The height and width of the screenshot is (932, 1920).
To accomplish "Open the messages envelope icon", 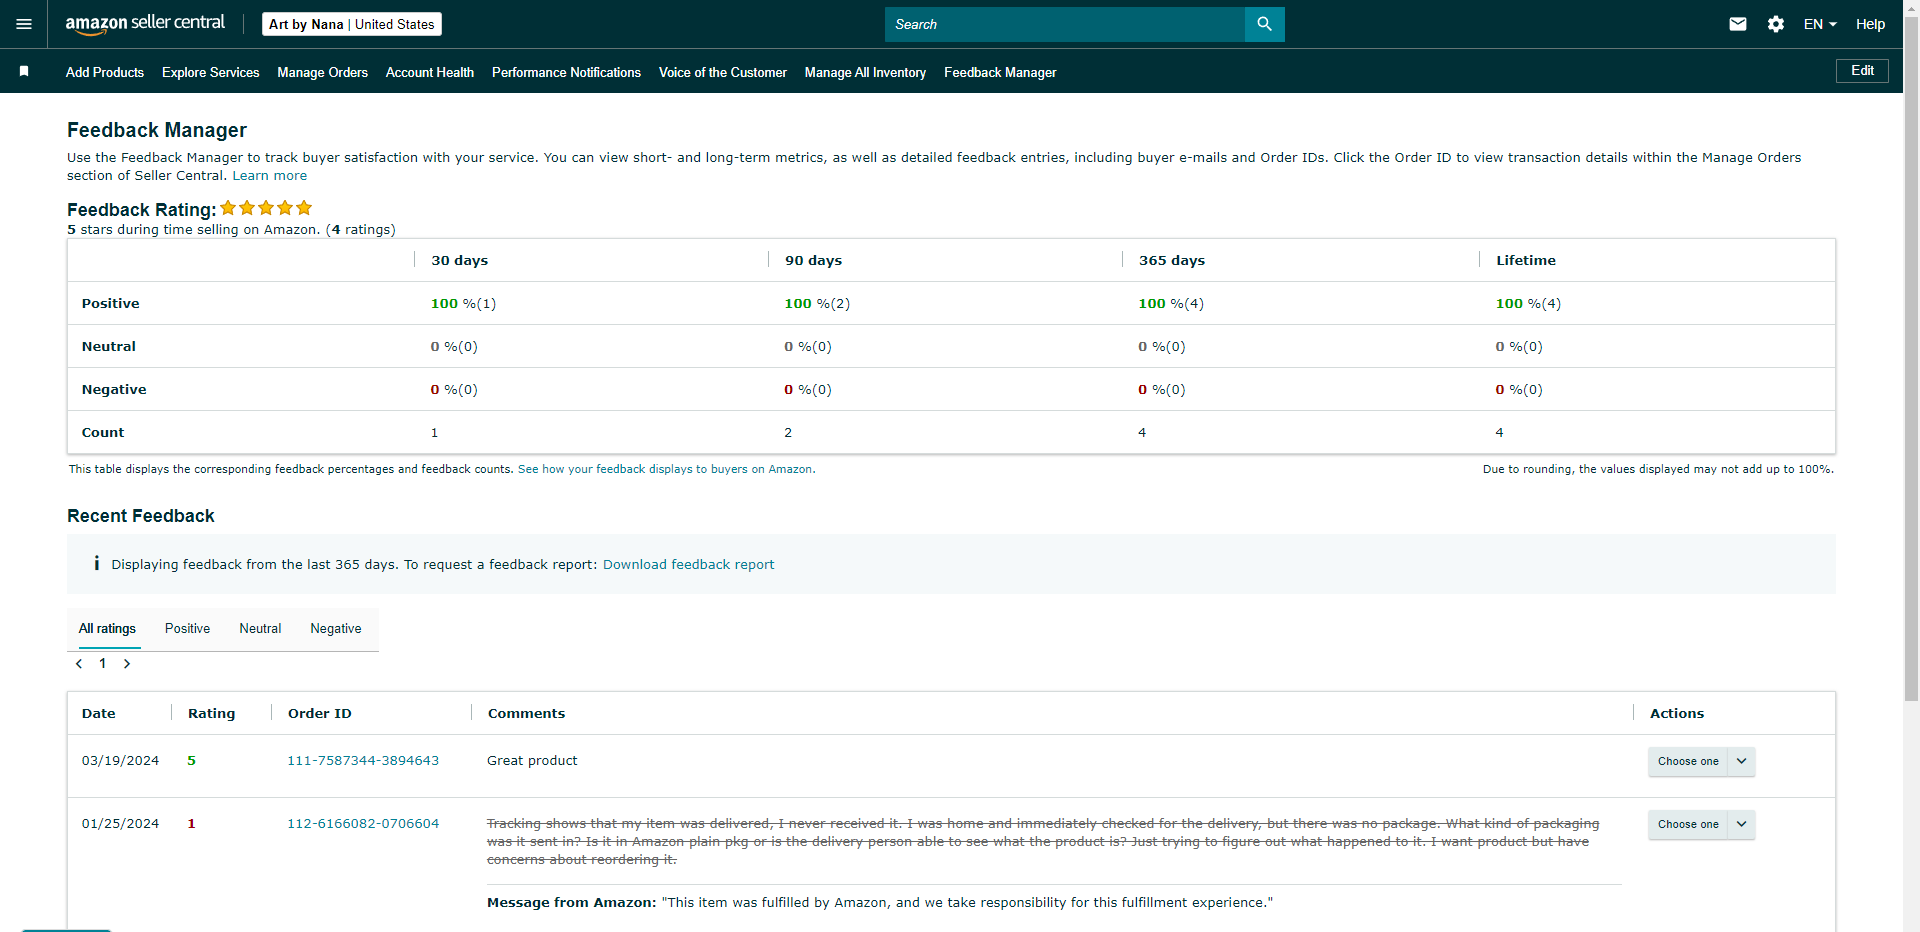I will point(1738,24).
